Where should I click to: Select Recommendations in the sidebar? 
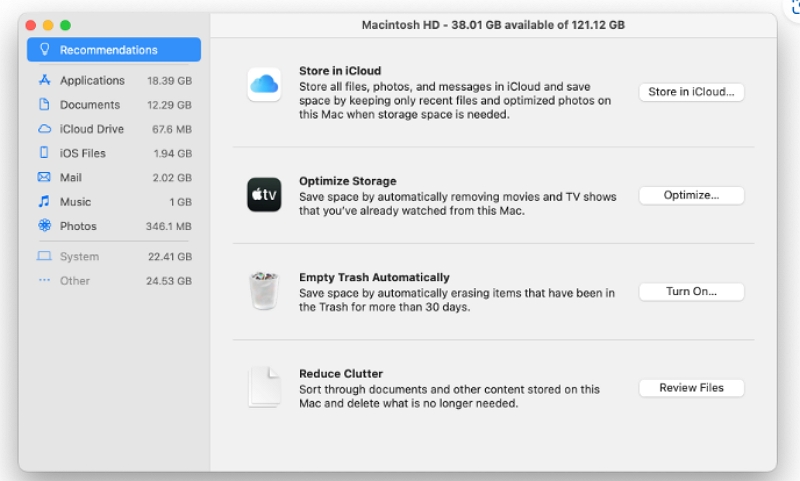pyautogui.click(x=114, y=49)
